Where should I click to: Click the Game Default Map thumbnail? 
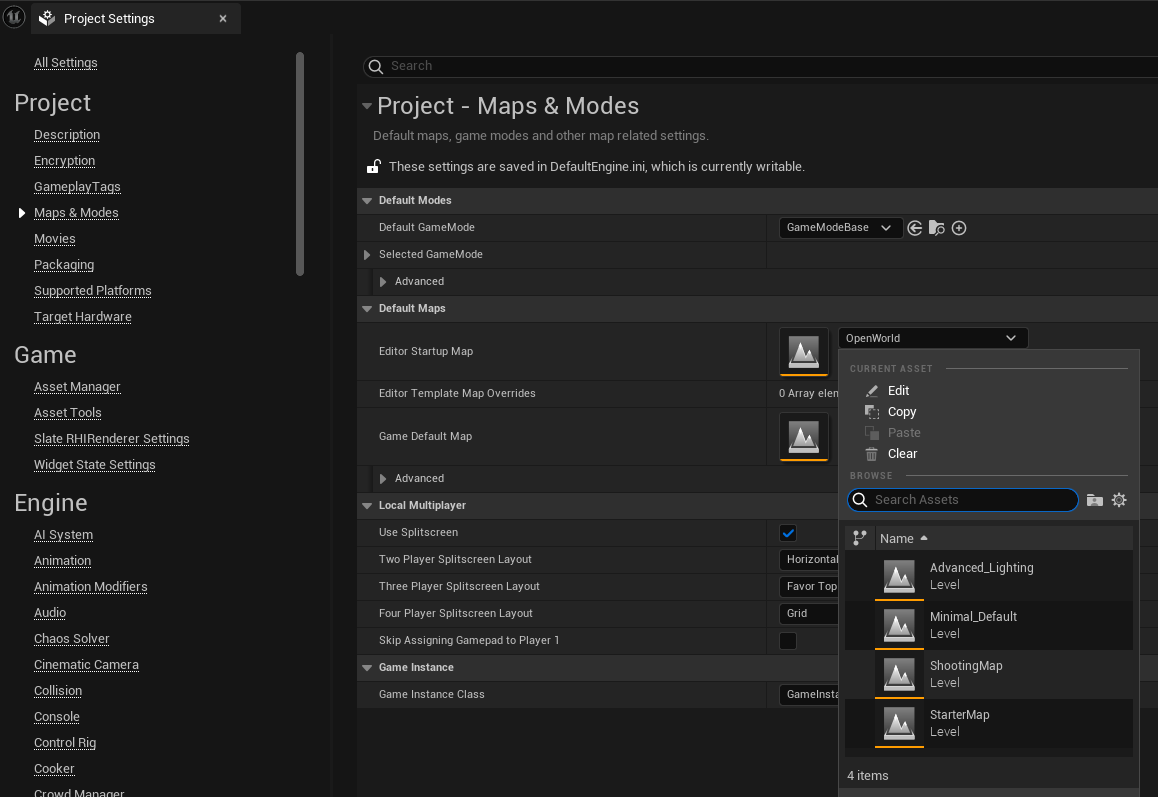804,437
